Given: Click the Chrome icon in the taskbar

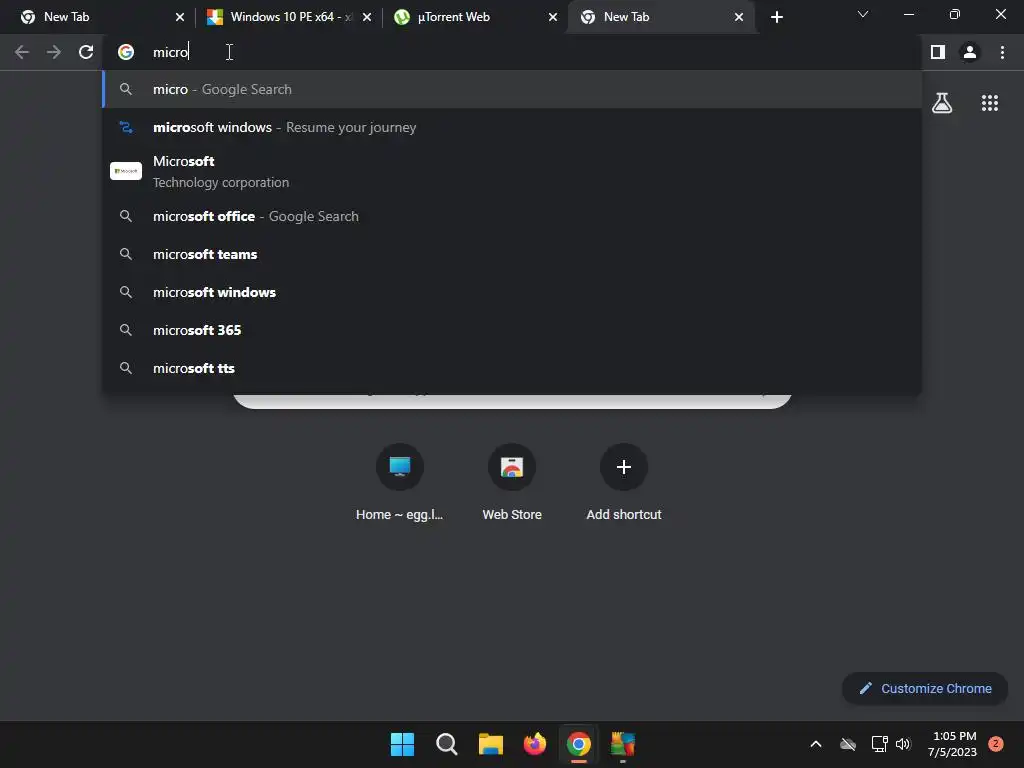Looking at the screenshot, I should pos(579,744).
